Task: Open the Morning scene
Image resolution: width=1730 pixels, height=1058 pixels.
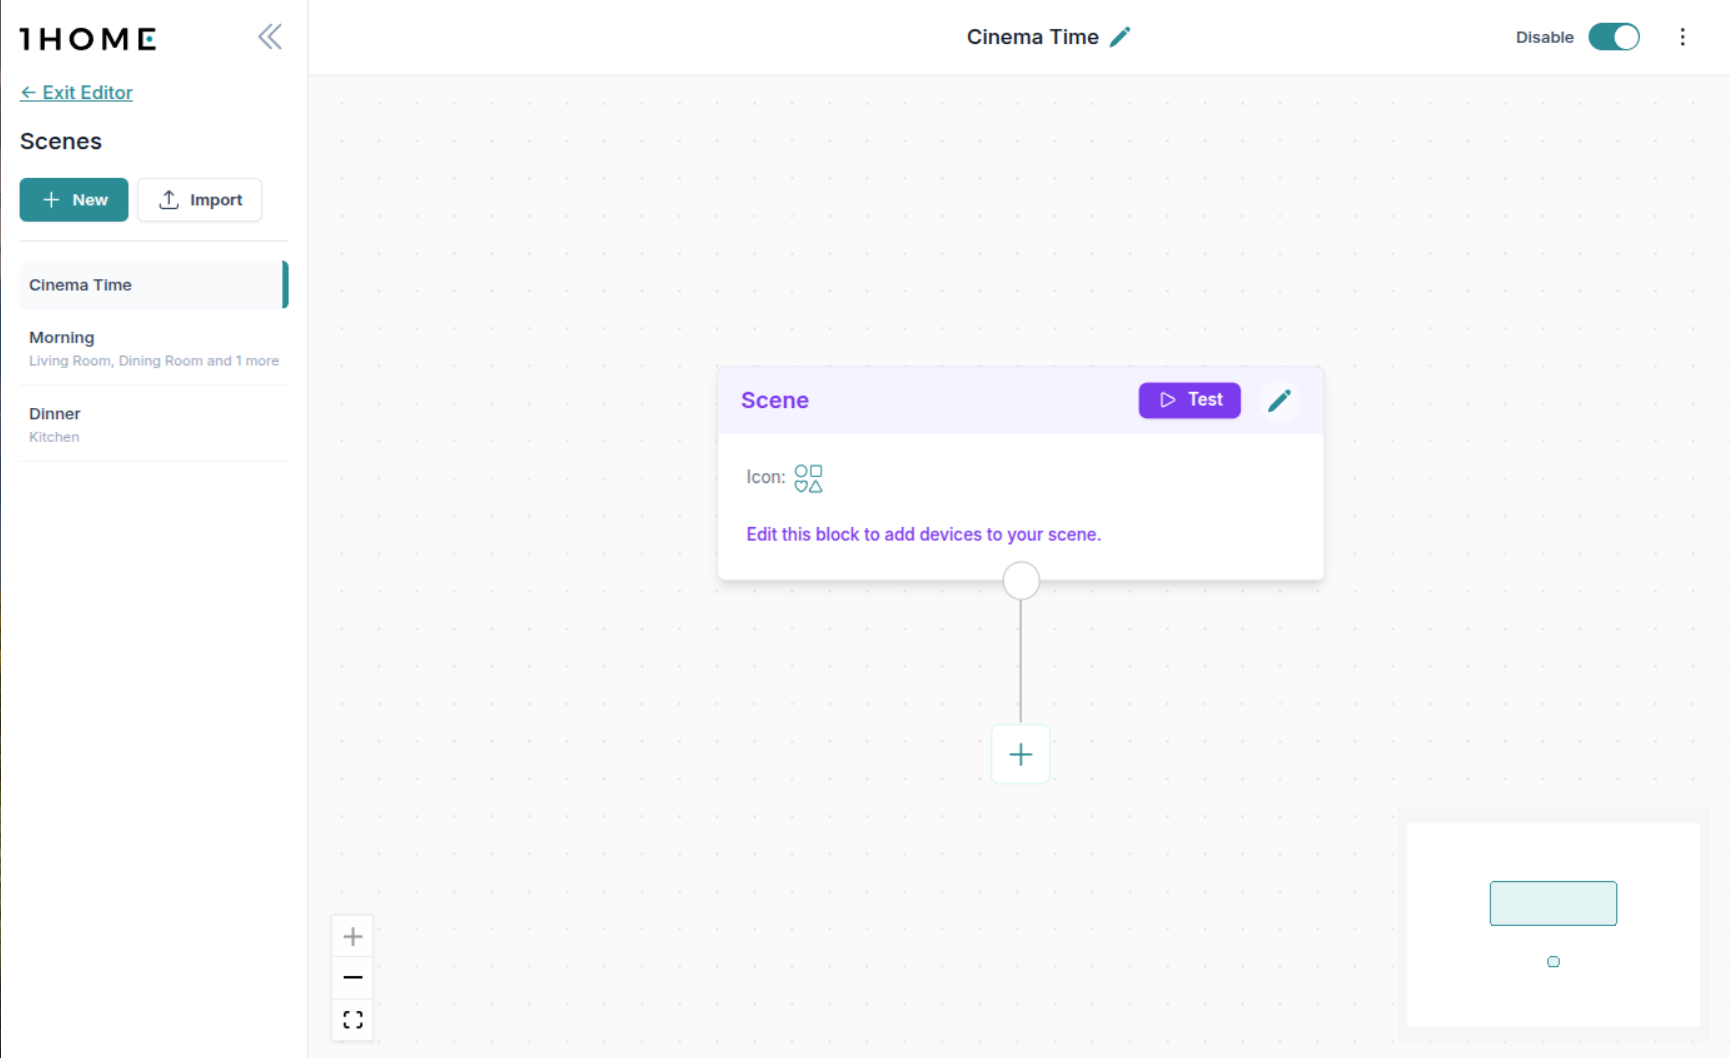Action: (152, 348)
